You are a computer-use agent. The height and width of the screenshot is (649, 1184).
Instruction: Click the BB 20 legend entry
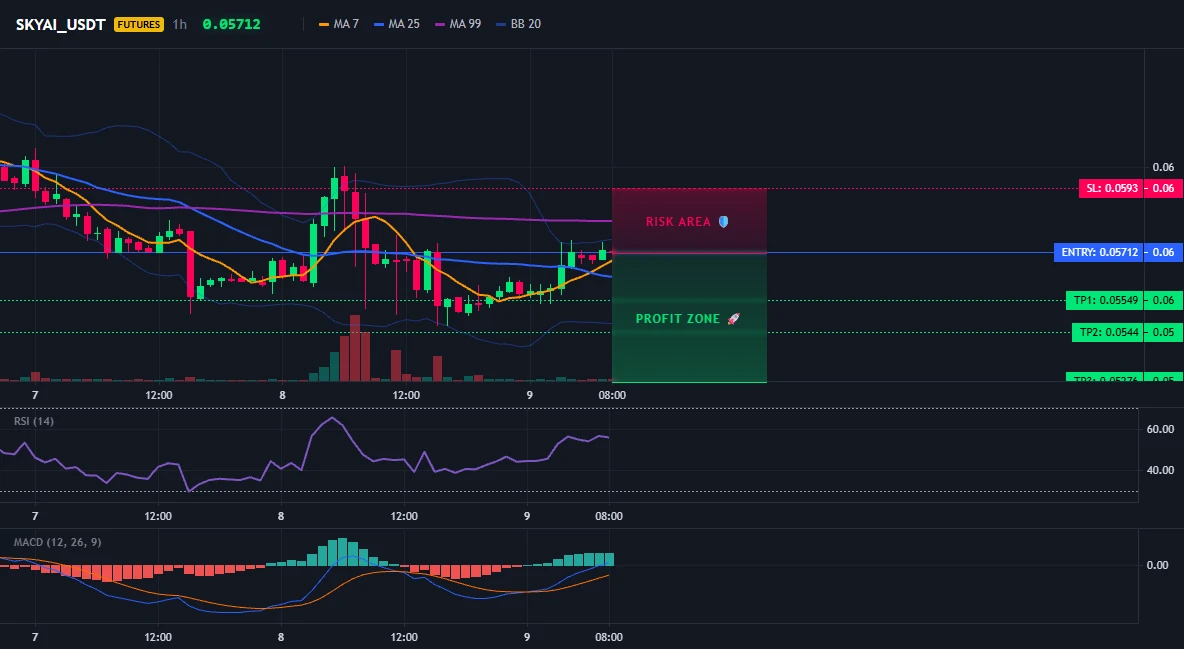518,24
